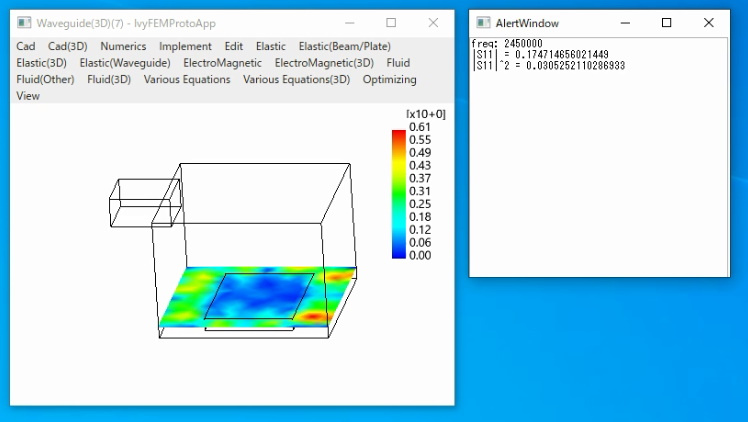This screenshot has width=748, height=422.
Task: Click the small waveguide port box wireframe
Action: 145,203
